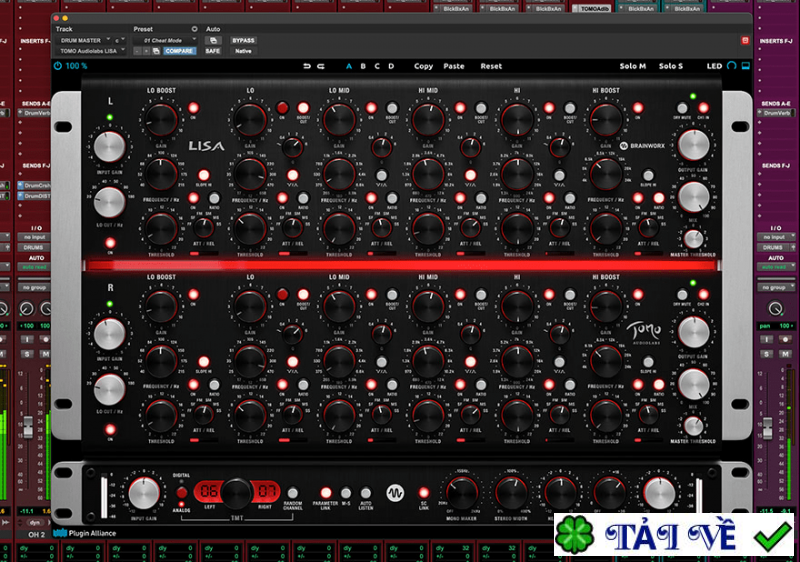Click the left channel Input Gain knob
The height and width of the screenshot is (562, 800).
tap(109, 147)
